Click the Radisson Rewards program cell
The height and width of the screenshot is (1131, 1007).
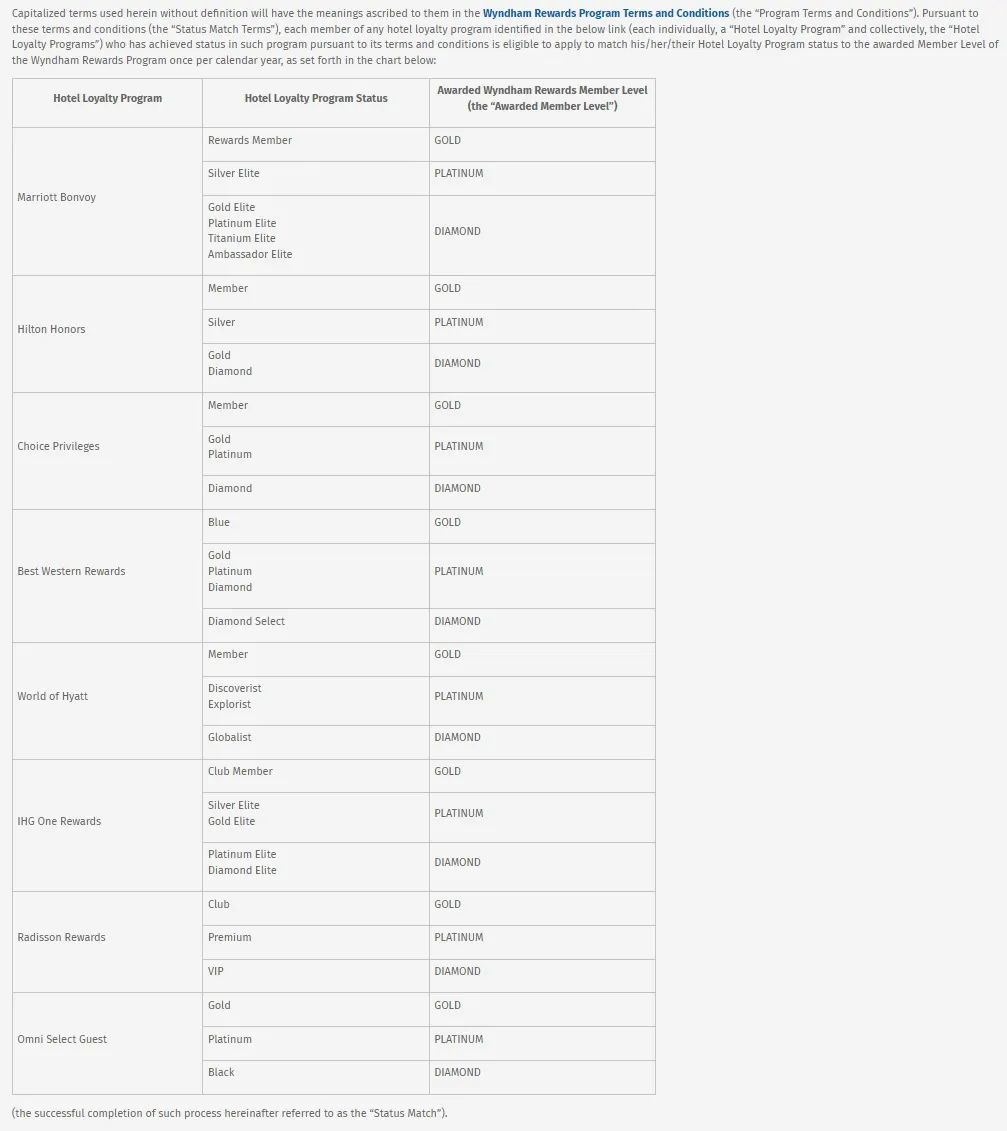tap(61, 937)
